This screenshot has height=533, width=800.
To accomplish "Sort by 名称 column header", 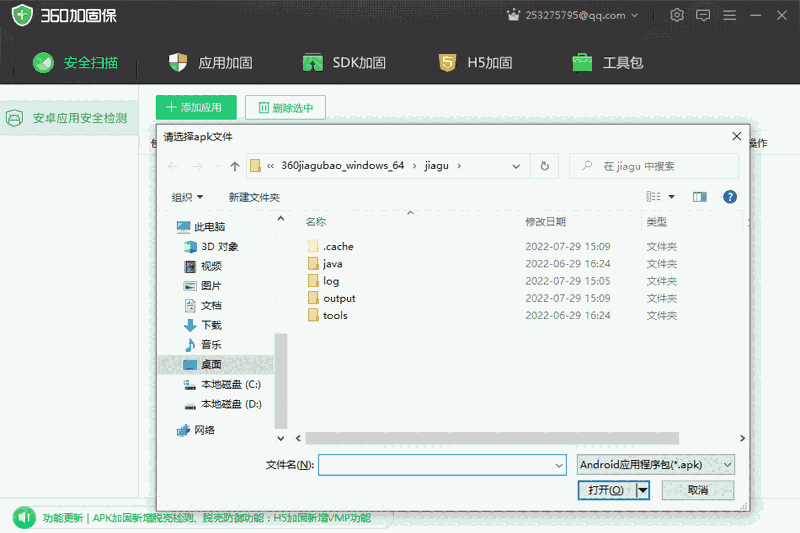I will pos(316,222).
